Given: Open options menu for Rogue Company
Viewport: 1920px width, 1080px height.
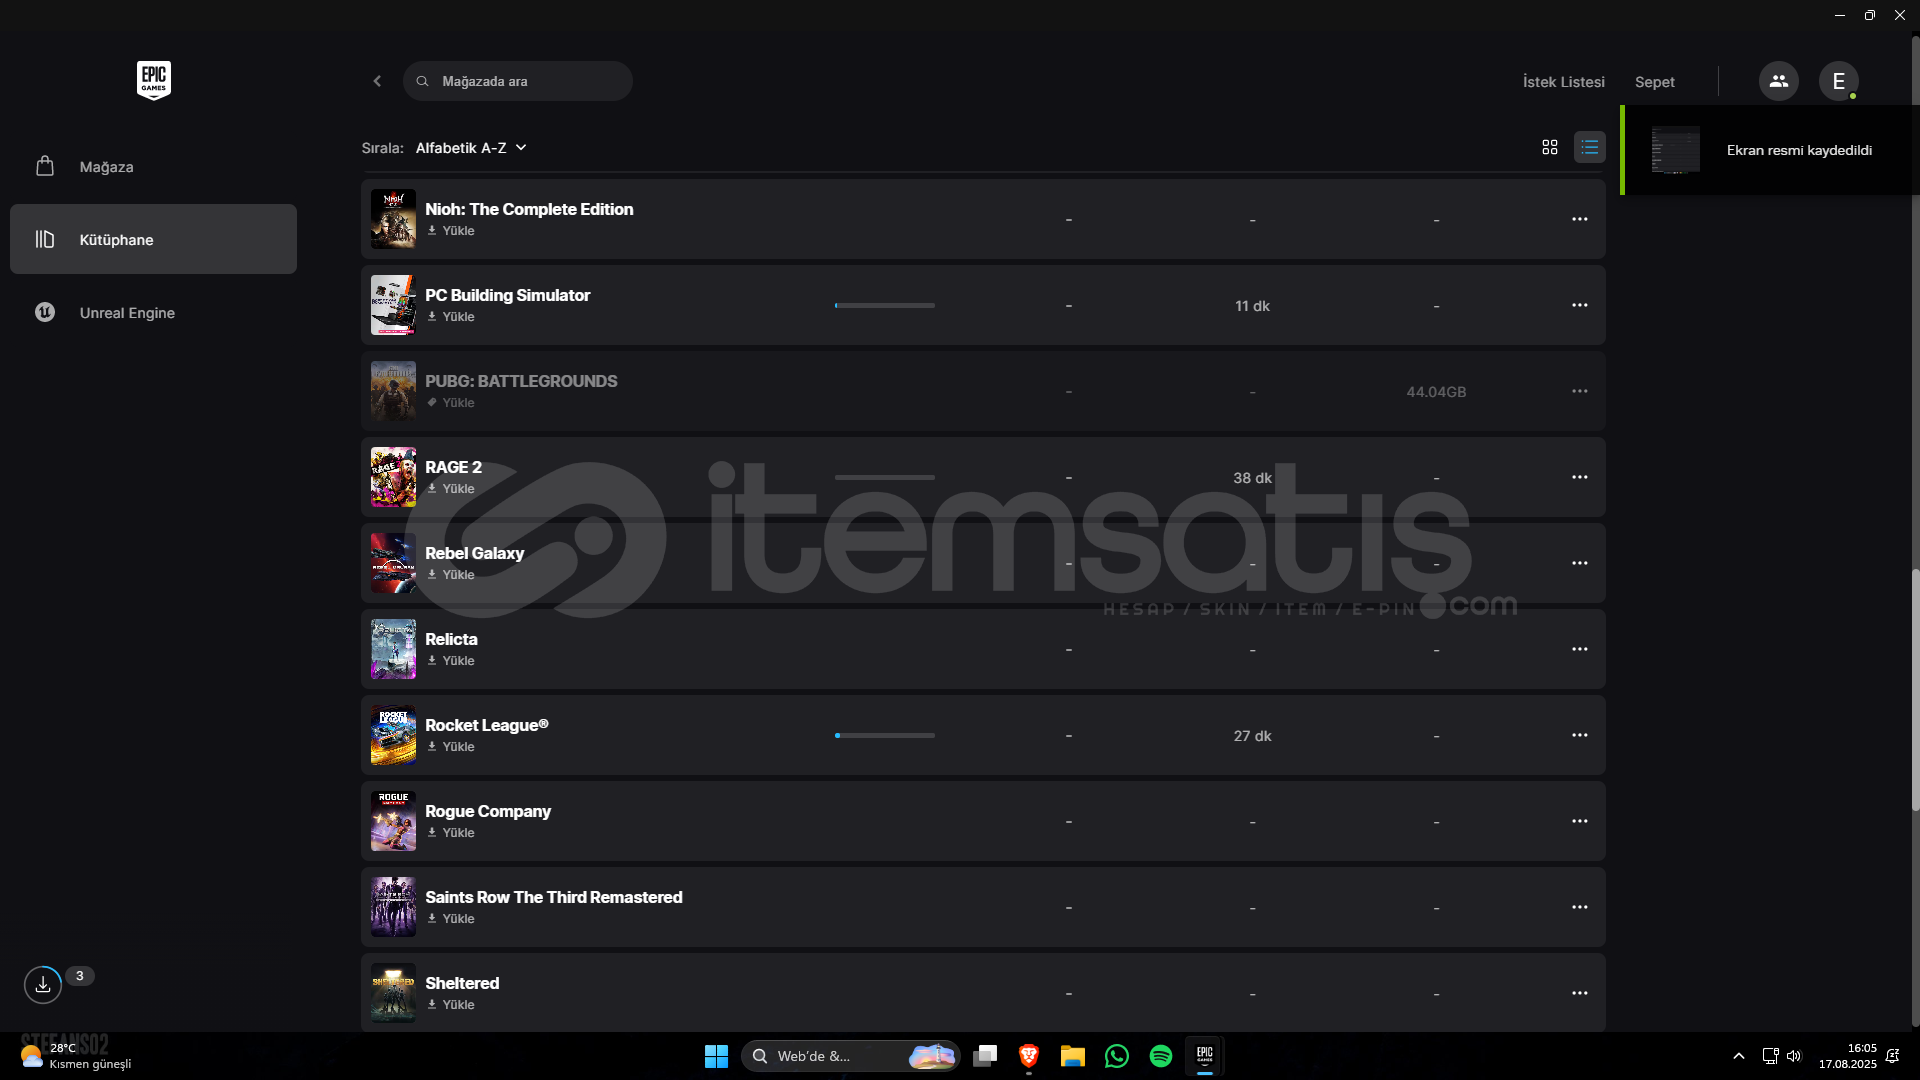Looking at the screenshot, I should 1579,821.
